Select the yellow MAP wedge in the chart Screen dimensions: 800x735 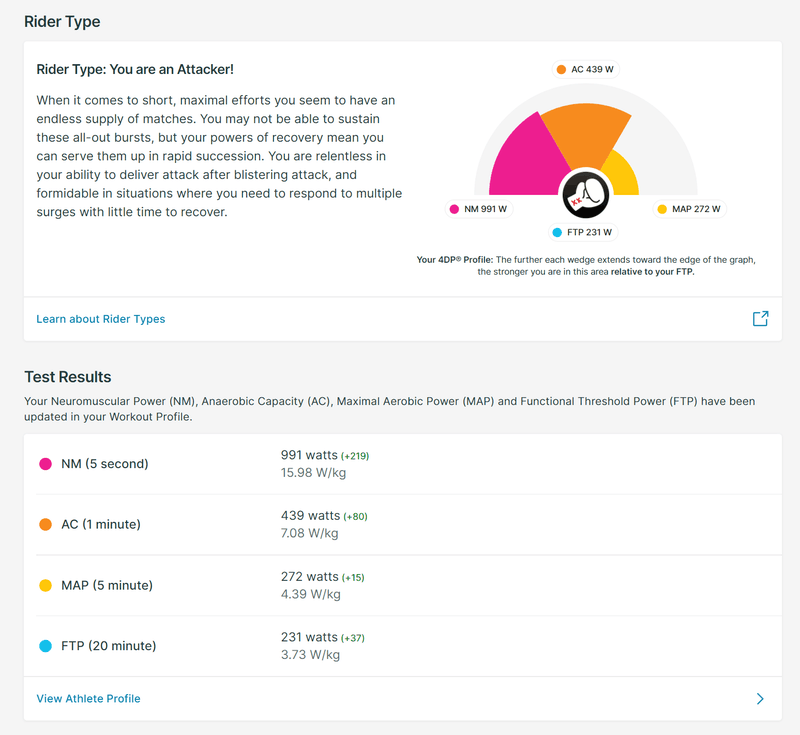point(622,175)
